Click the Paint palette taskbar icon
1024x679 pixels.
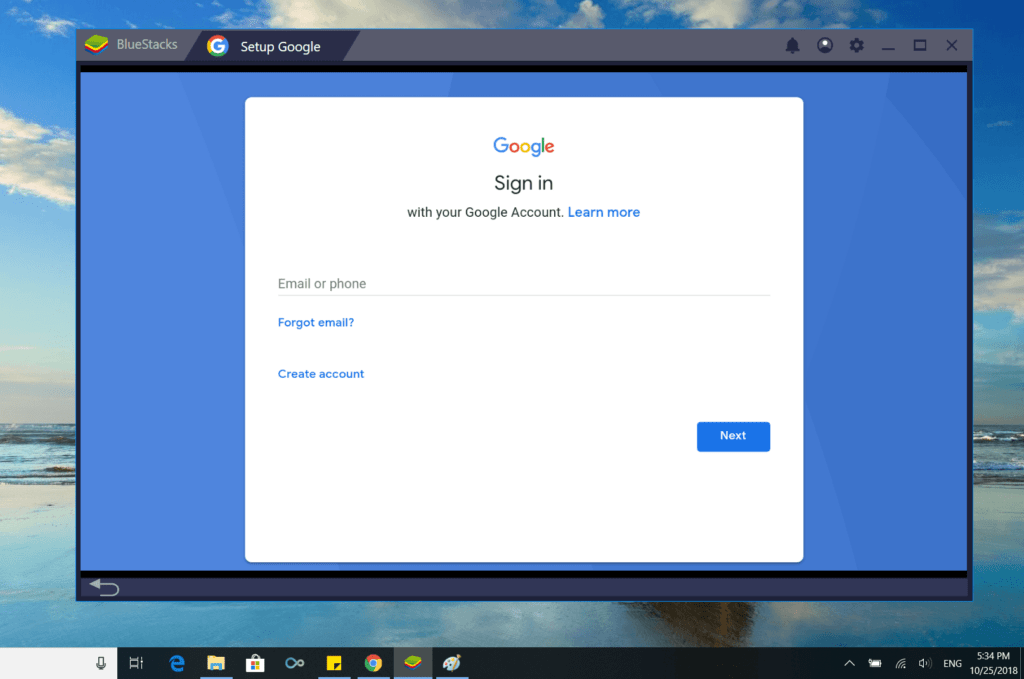451,663
